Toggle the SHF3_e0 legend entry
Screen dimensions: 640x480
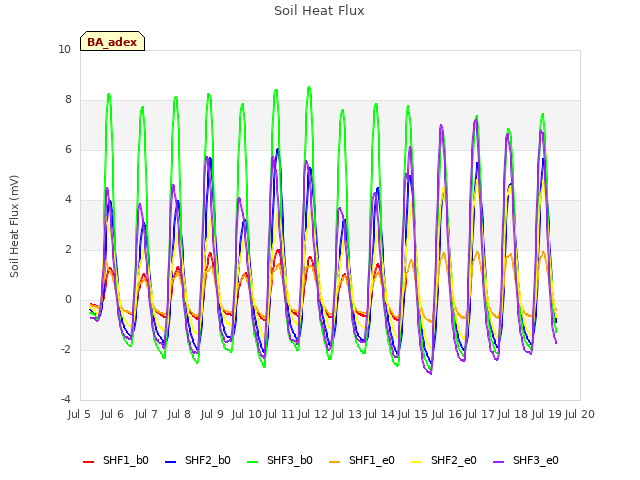coord(526,460)
